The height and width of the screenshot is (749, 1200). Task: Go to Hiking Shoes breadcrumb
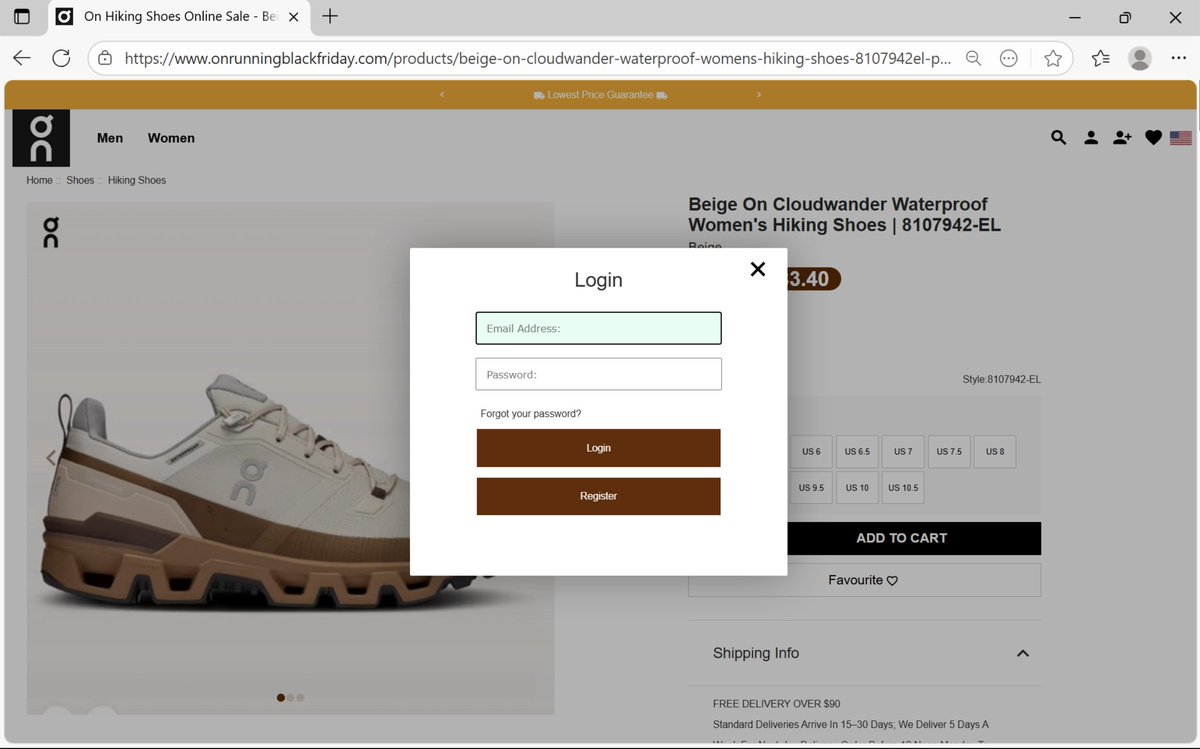click(x=137, y=180)
